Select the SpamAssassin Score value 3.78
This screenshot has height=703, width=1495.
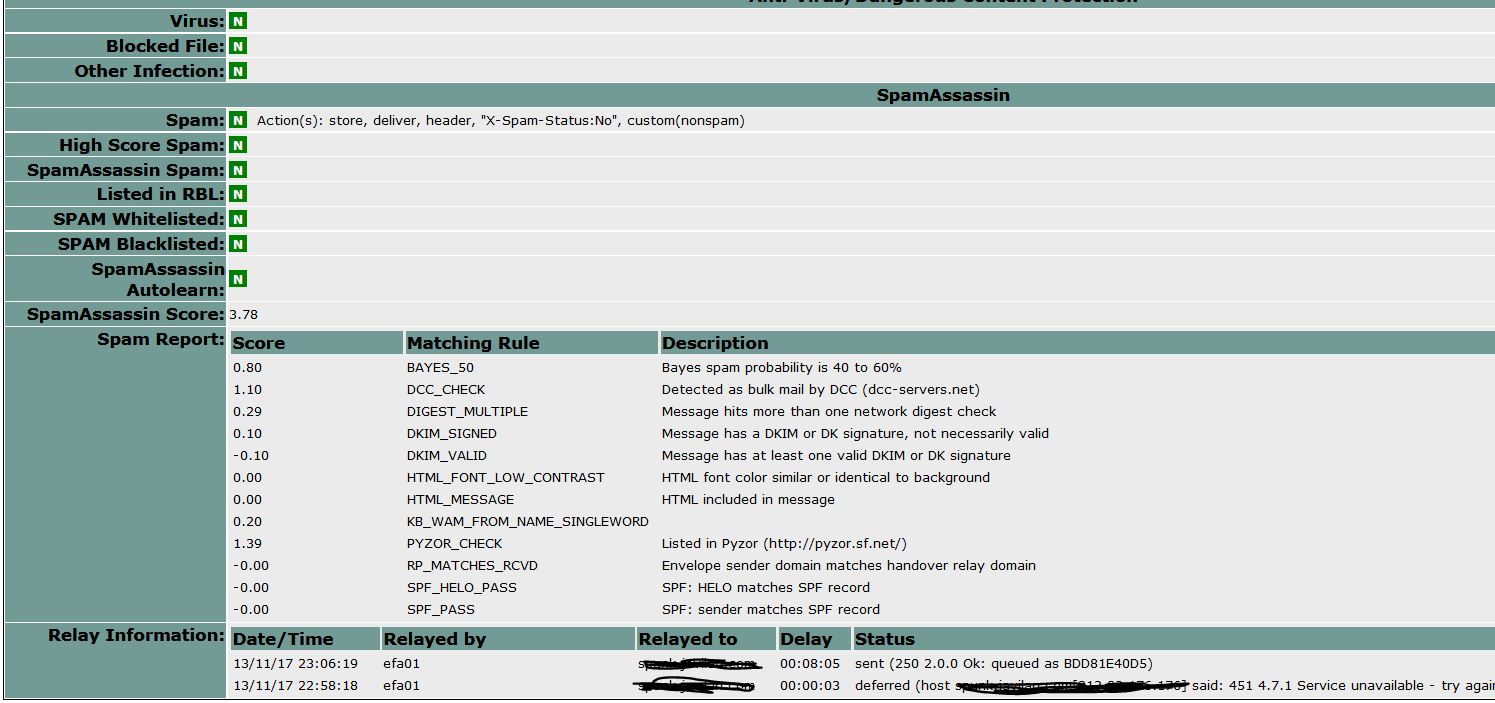click(243, 314)
